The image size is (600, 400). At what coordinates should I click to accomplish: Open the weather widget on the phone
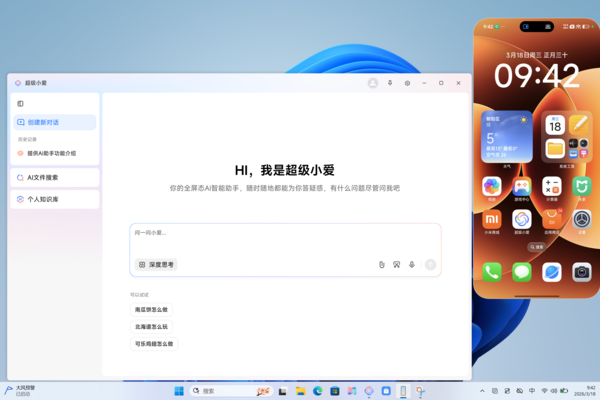pos(507,137)
